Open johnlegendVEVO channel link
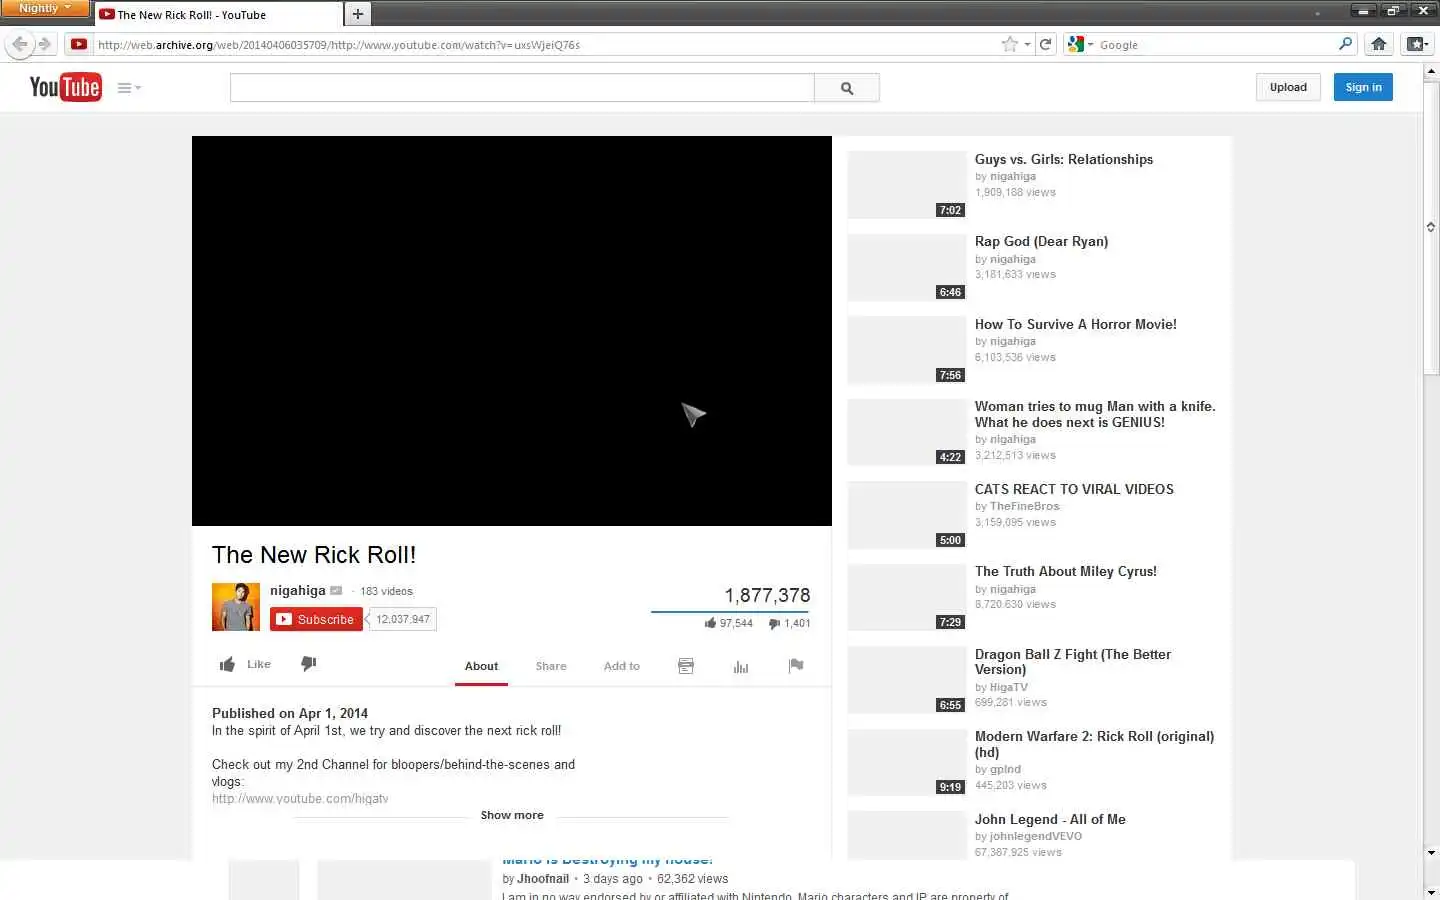The image size is (1440, 900). coord(1036,836)
